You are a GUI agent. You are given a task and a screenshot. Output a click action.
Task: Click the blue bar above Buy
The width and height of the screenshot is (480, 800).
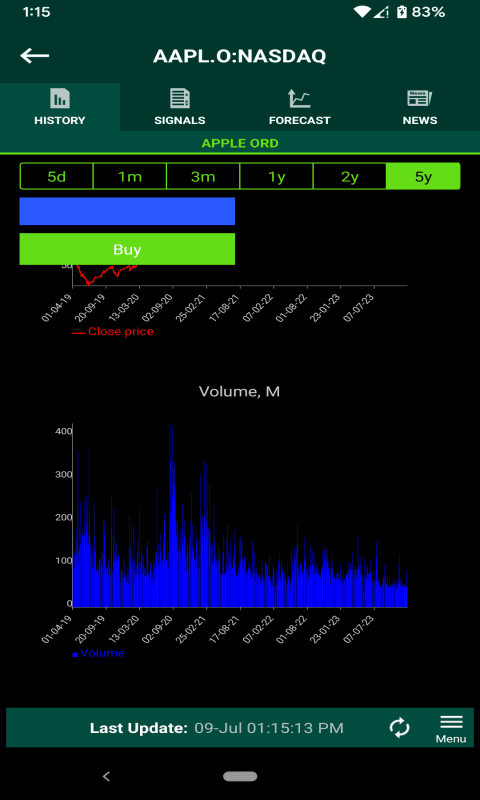[127, 211]
